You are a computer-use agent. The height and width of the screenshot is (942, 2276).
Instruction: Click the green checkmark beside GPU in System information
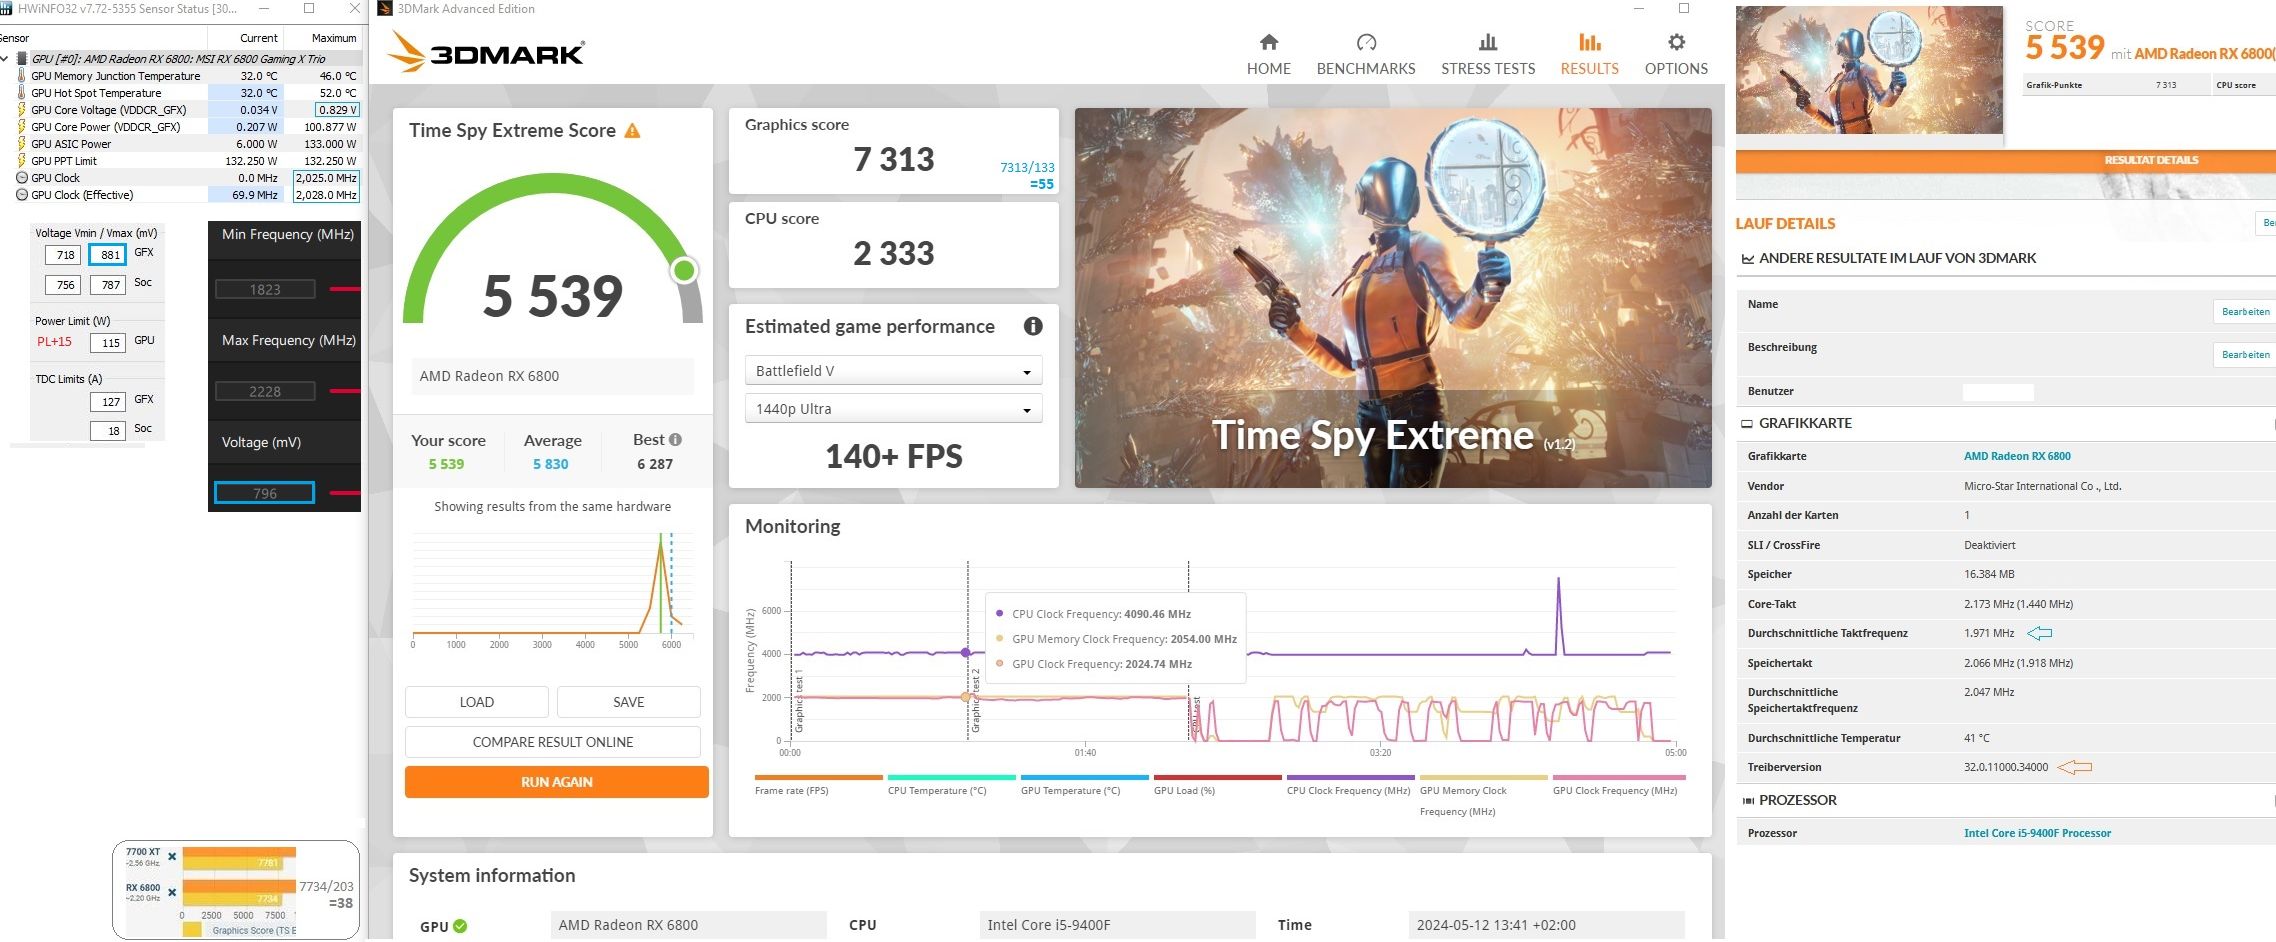click(x=460, y=926)
